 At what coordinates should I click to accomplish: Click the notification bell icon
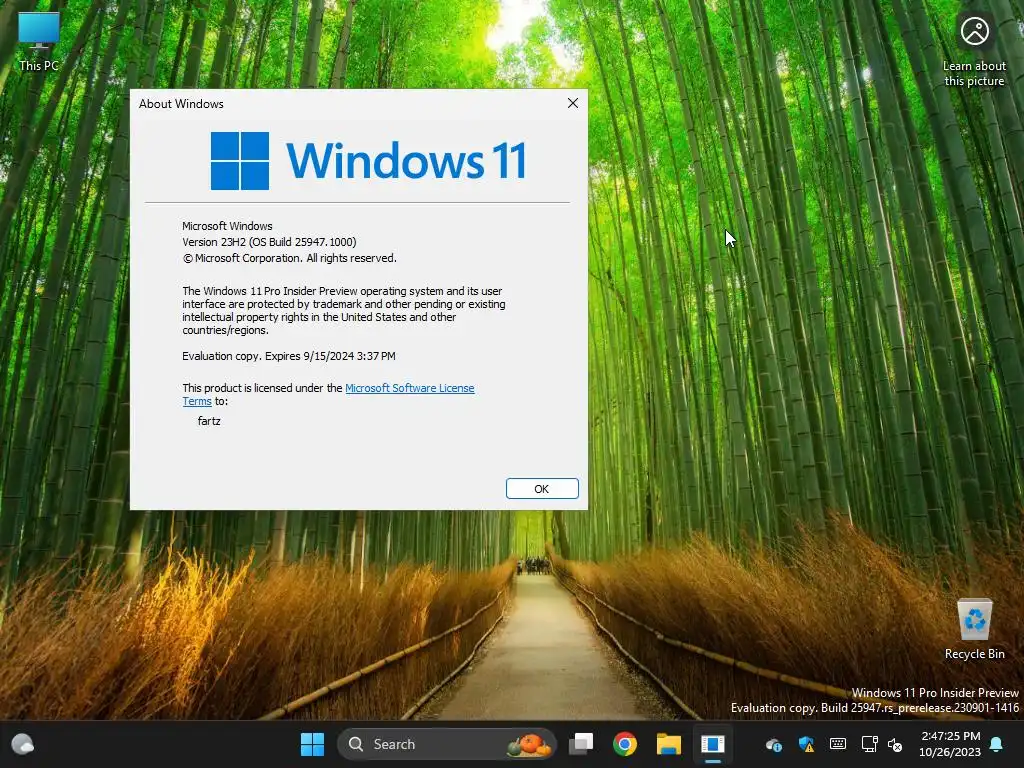point(997,744)
